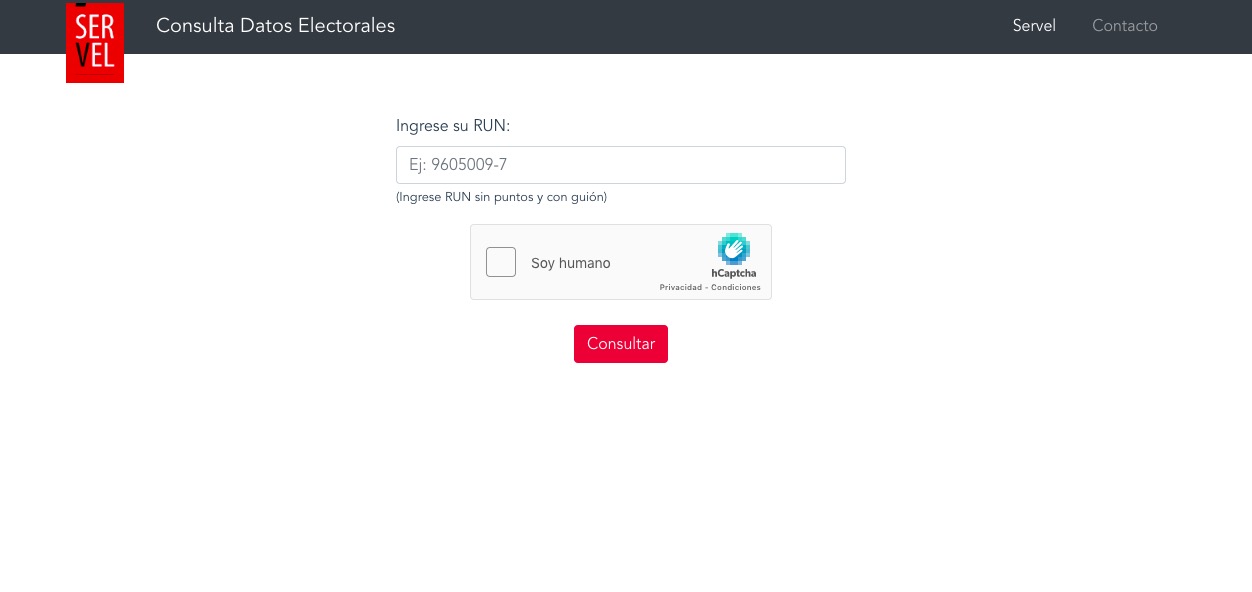Open the Servel navigation link
This screenshot has width=1252, height=592.
click(x=1034, y=26)
